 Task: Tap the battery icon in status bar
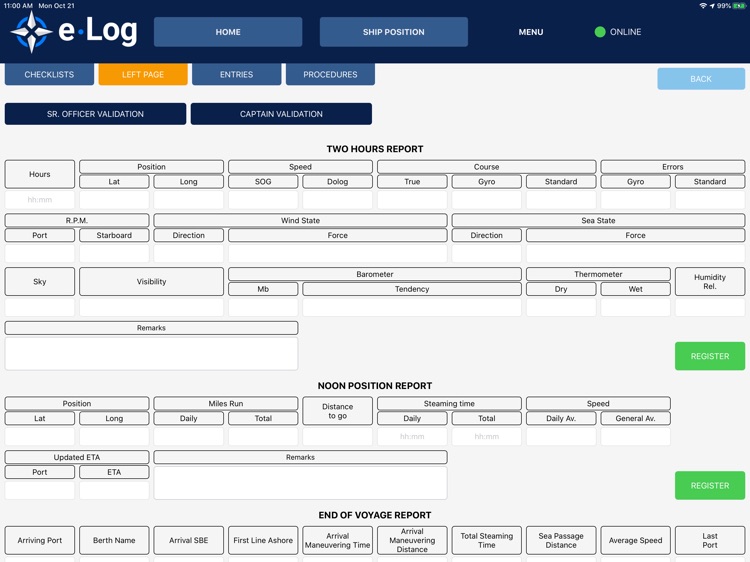pyautogui.click(x=739, y=6)
